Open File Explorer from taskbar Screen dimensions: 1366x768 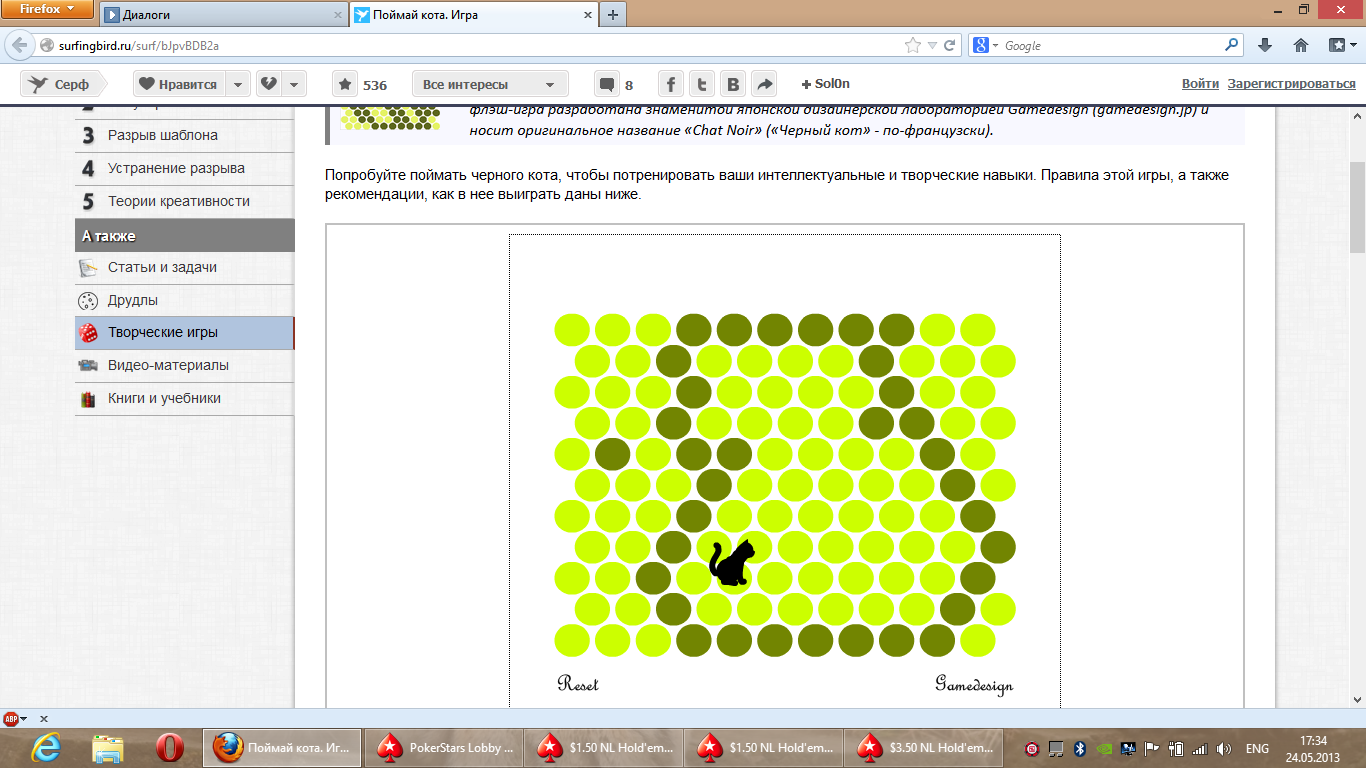[x=107, y=747]
